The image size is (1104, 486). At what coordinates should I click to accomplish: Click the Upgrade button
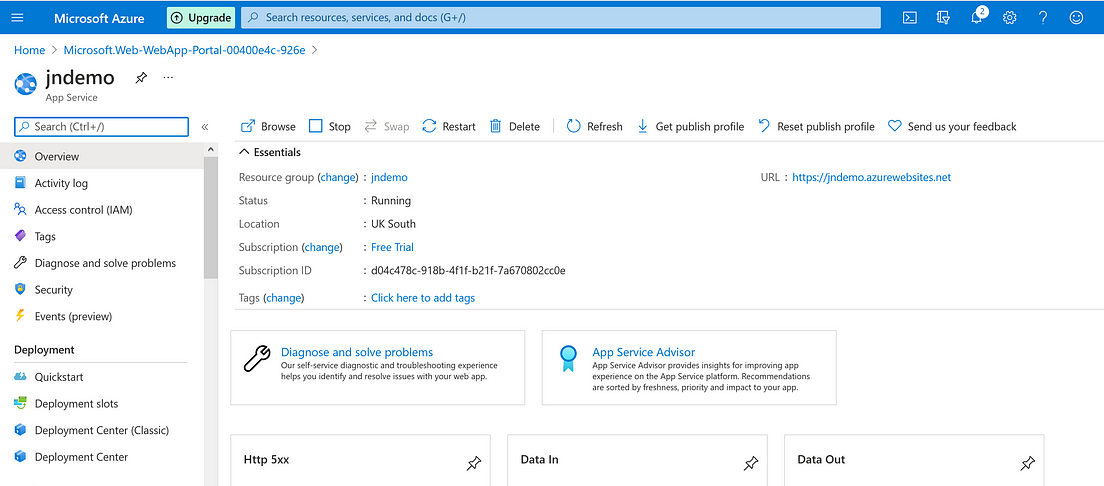pyautogui.click(x=201, y=18)
